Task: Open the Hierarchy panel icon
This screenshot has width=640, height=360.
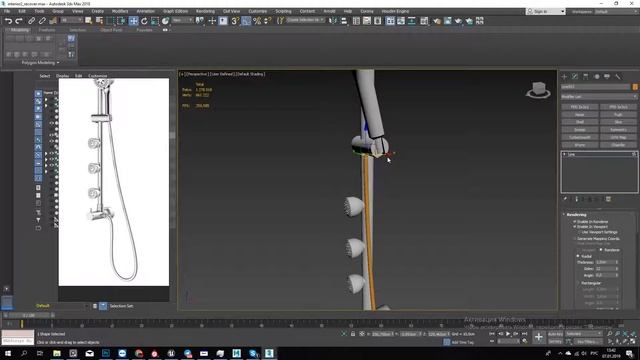Action: (586, 76)
